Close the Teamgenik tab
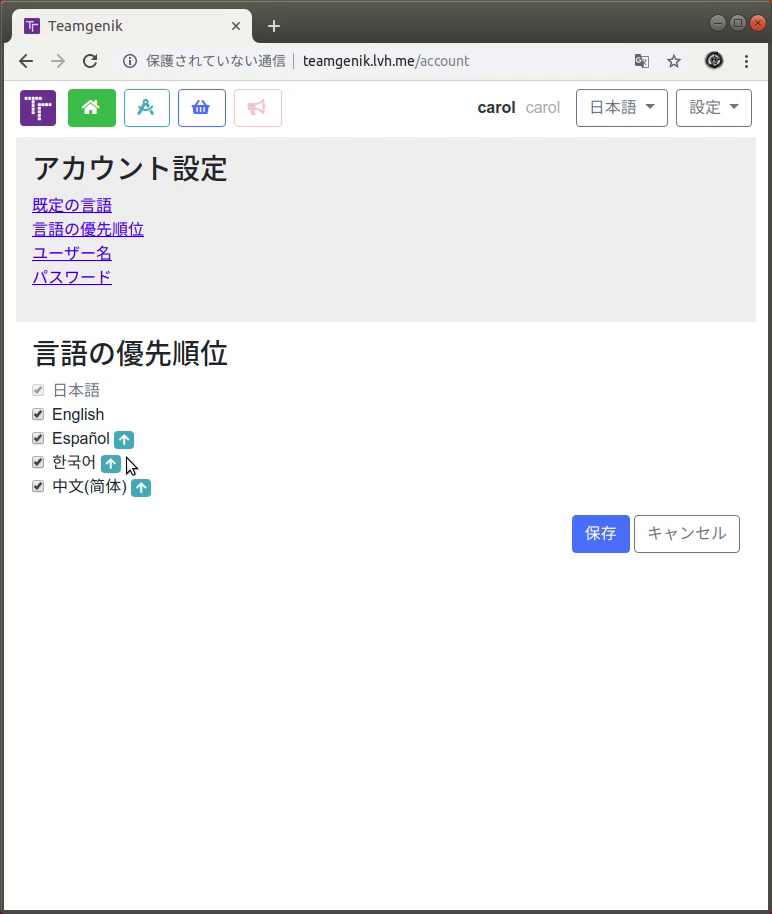 [236, 26]
